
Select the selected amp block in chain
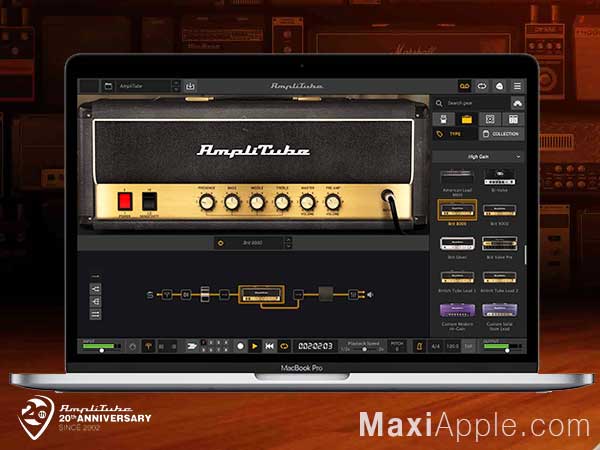pyautogui.click(x=261, y=294)
